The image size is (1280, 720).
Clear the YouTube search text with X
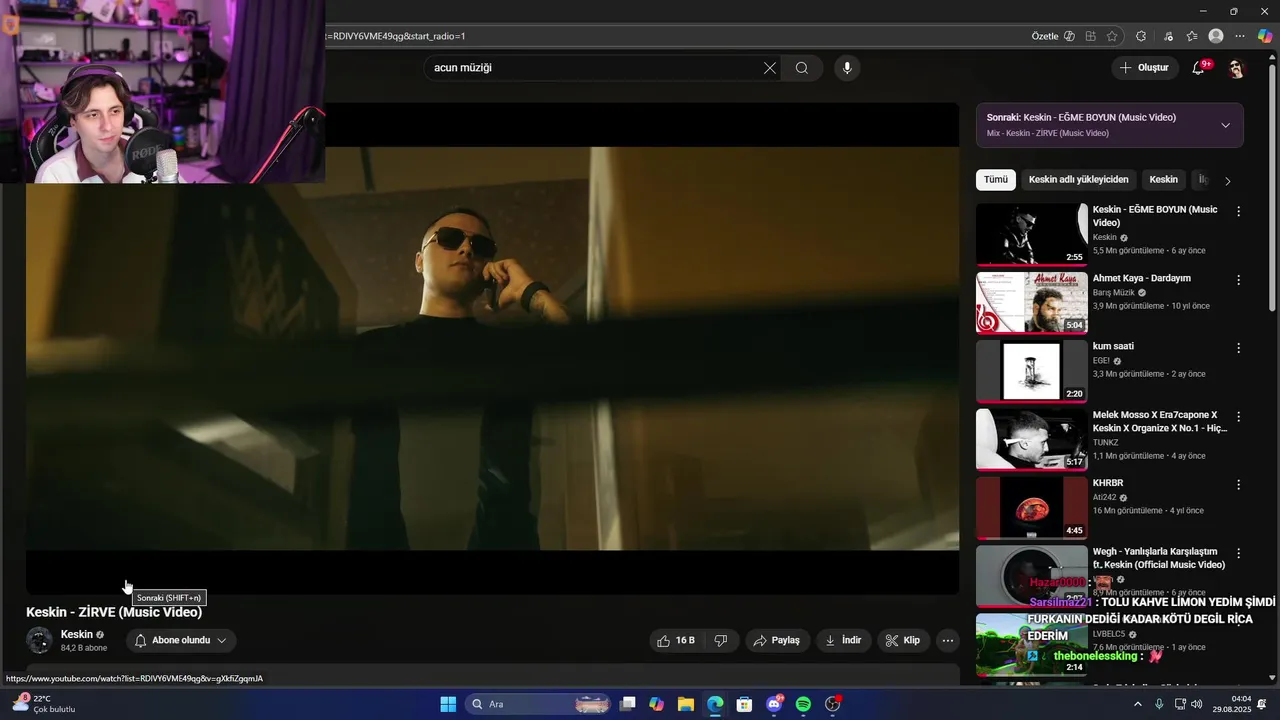click(769, 68)
